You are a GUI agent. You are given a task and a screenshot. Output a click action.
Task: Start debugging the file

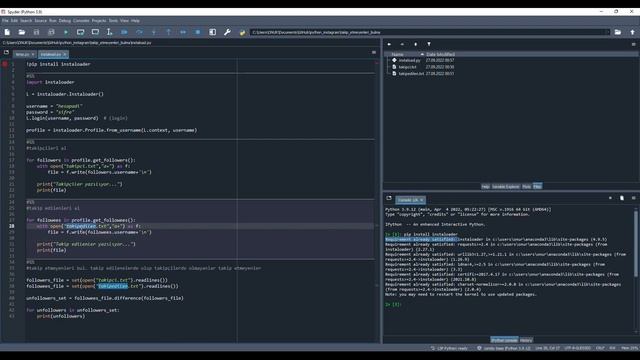tap(124, 32)
